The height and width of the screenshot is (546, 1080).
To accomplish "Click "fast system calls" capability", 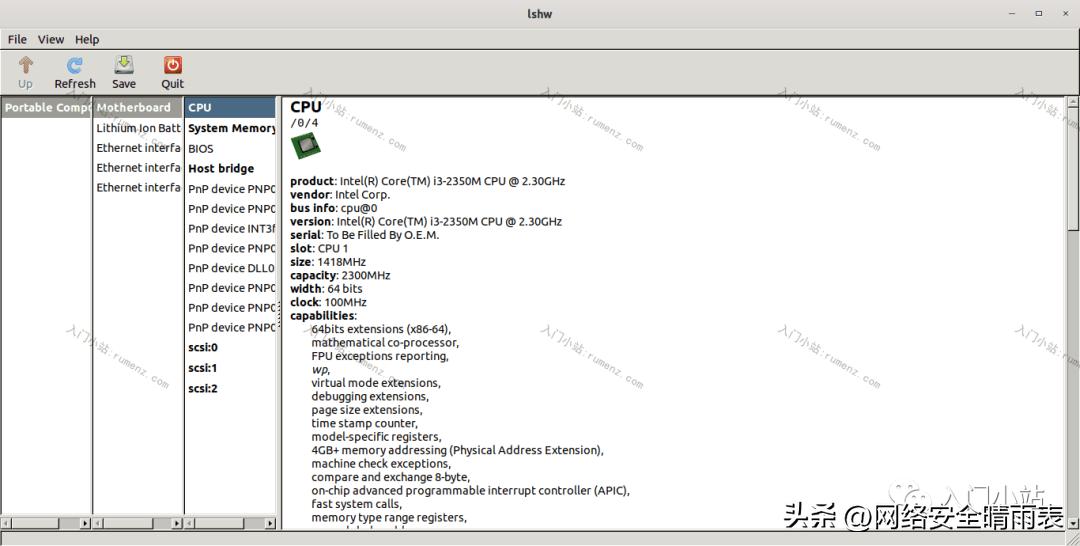I will pyautogui.click(x=357, y=504).
